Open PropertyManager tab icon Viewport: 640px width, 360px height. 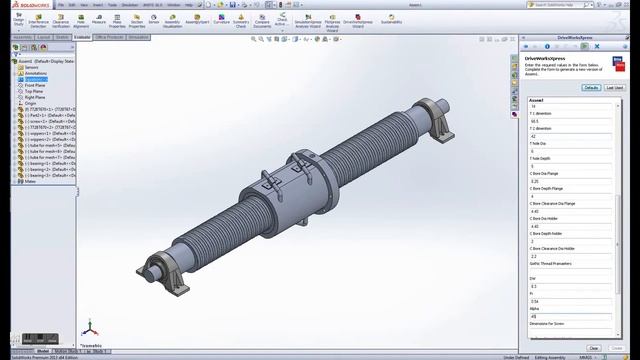point(24,47)
